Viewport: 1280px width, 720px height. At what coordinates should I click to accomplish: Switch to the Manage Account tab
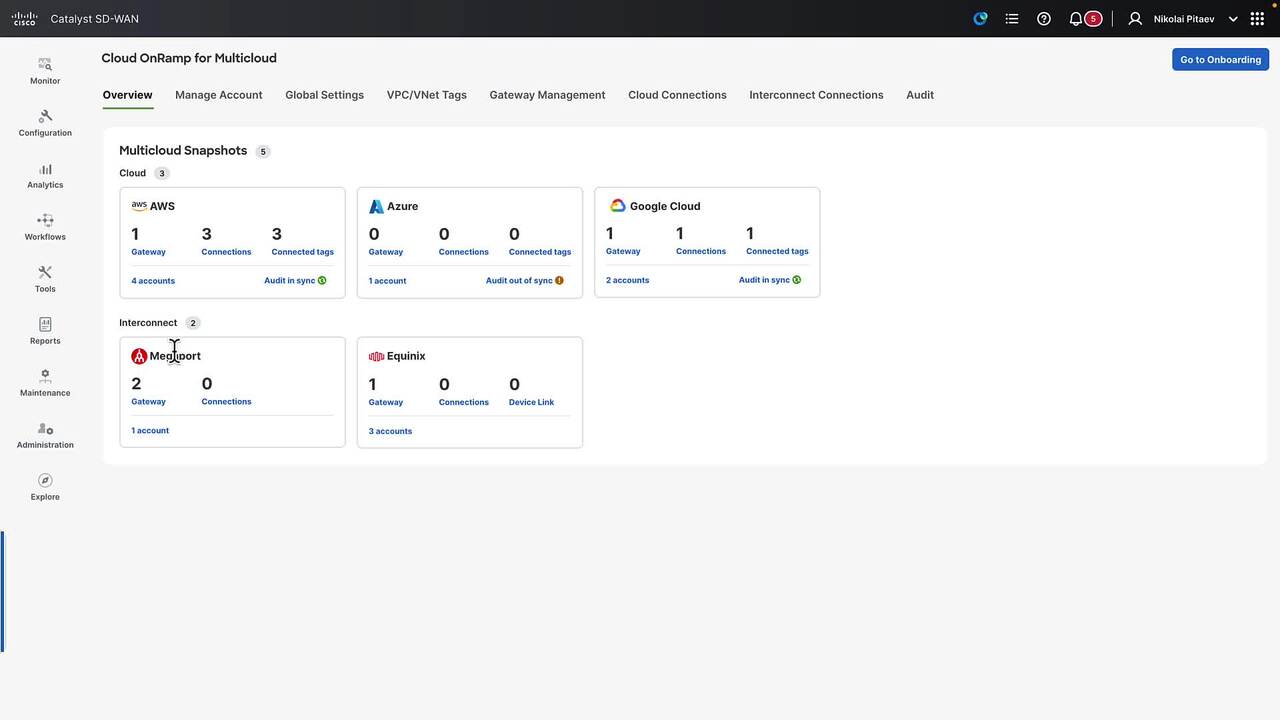click(218, 95)
